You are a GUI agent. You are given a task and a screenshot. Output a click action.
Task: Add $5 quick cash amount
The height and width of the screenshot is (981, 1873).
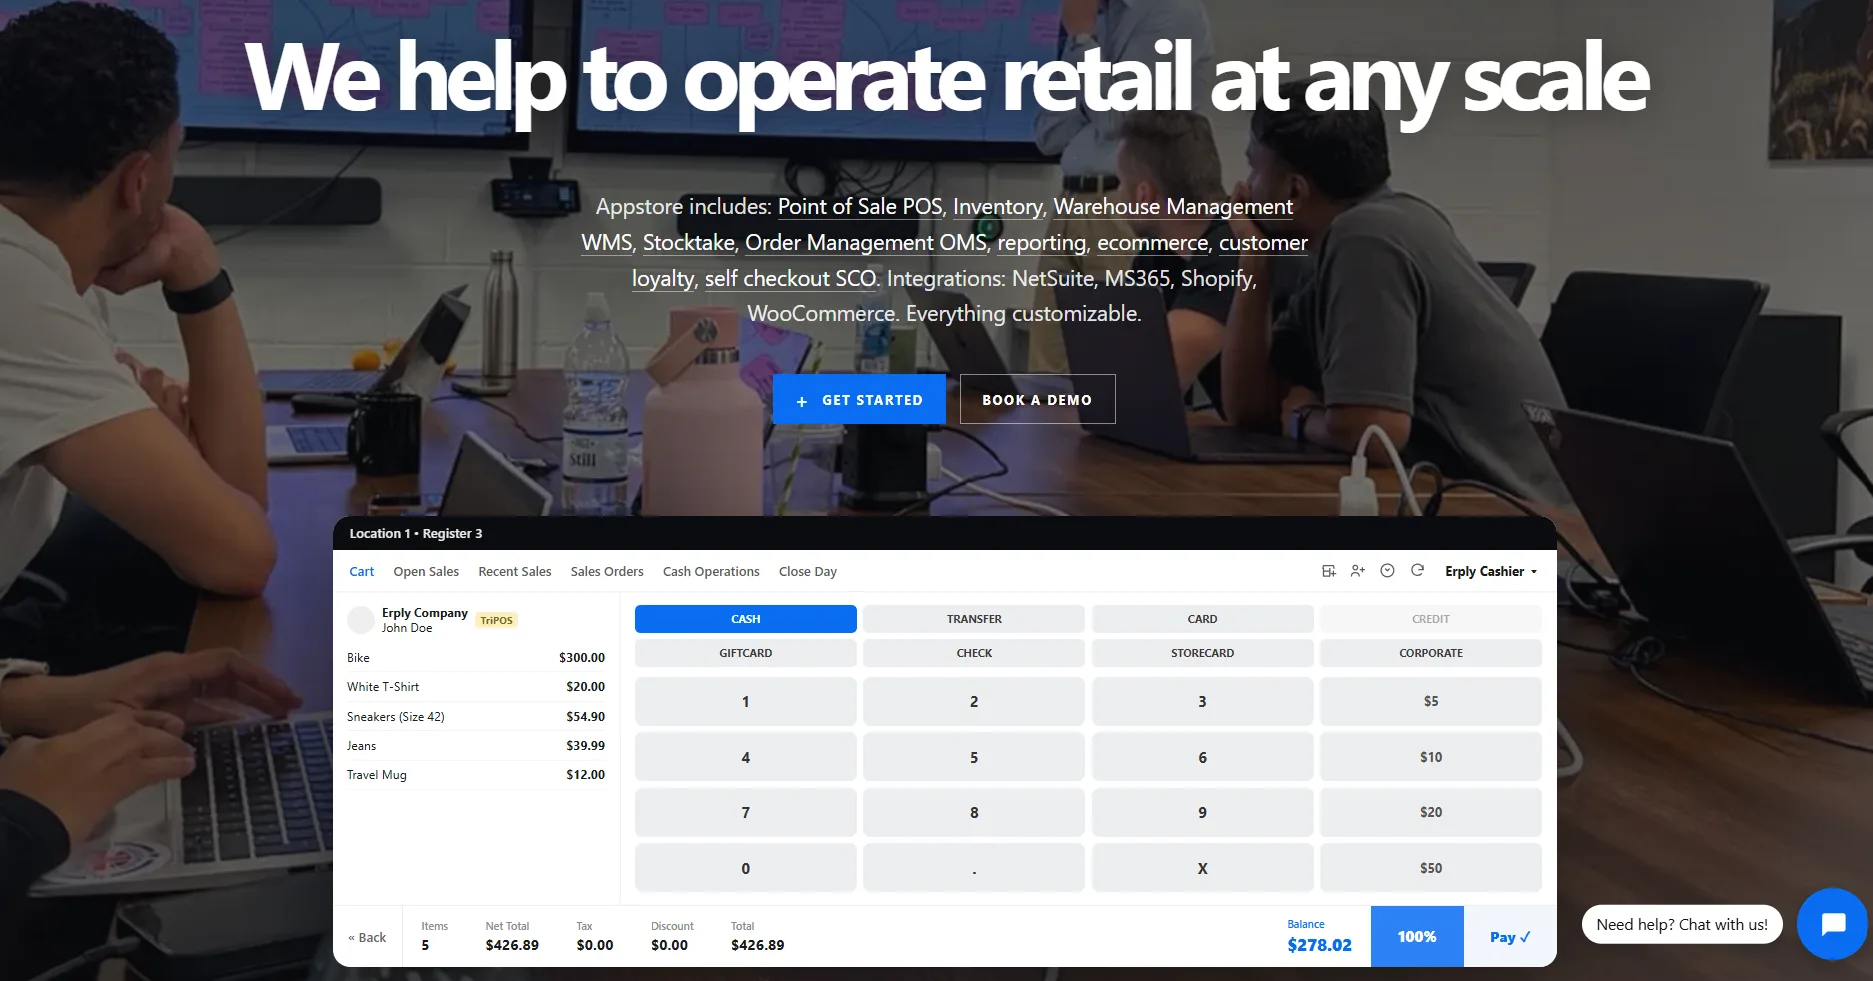pos(1431,701)
